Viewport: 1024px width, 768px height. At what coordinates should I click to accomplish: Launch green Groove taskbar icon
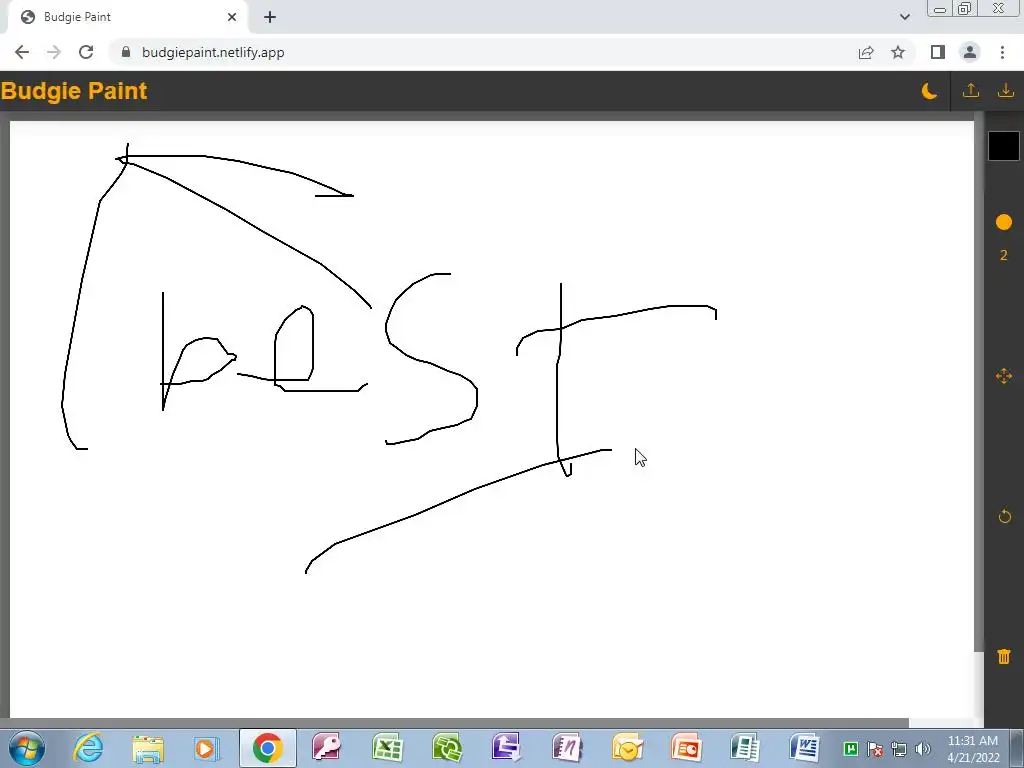click(447, 748)
